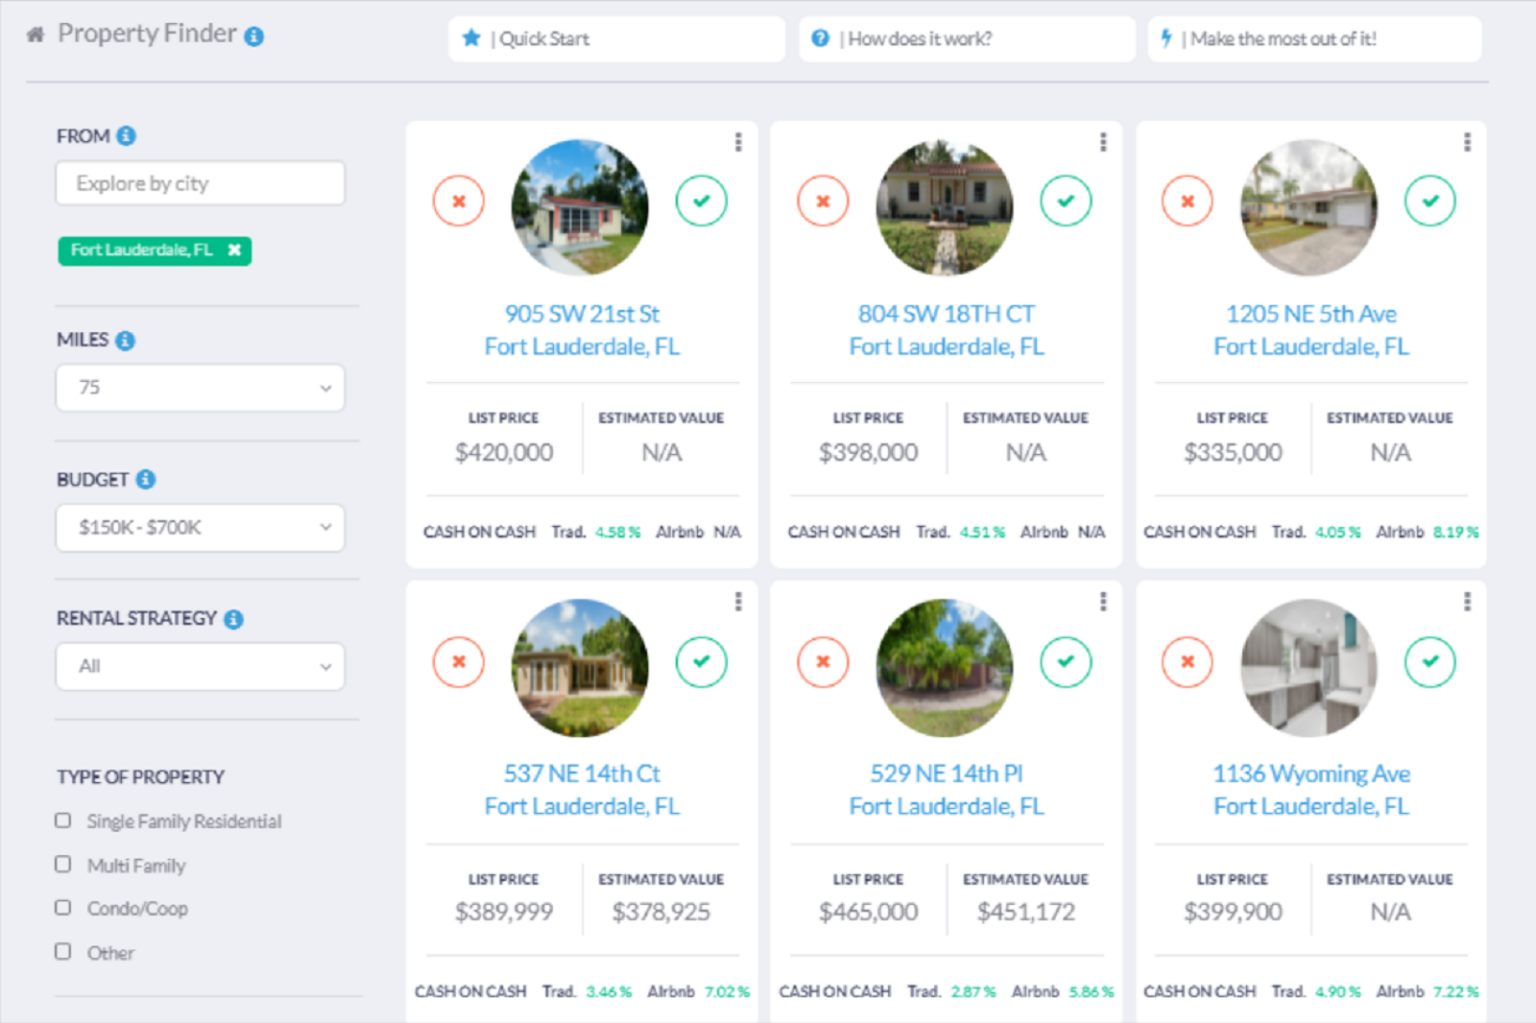Approve the 1136 Wyoming Ave listing
1536x1023 pixels.
click(x=1430, y=661)
